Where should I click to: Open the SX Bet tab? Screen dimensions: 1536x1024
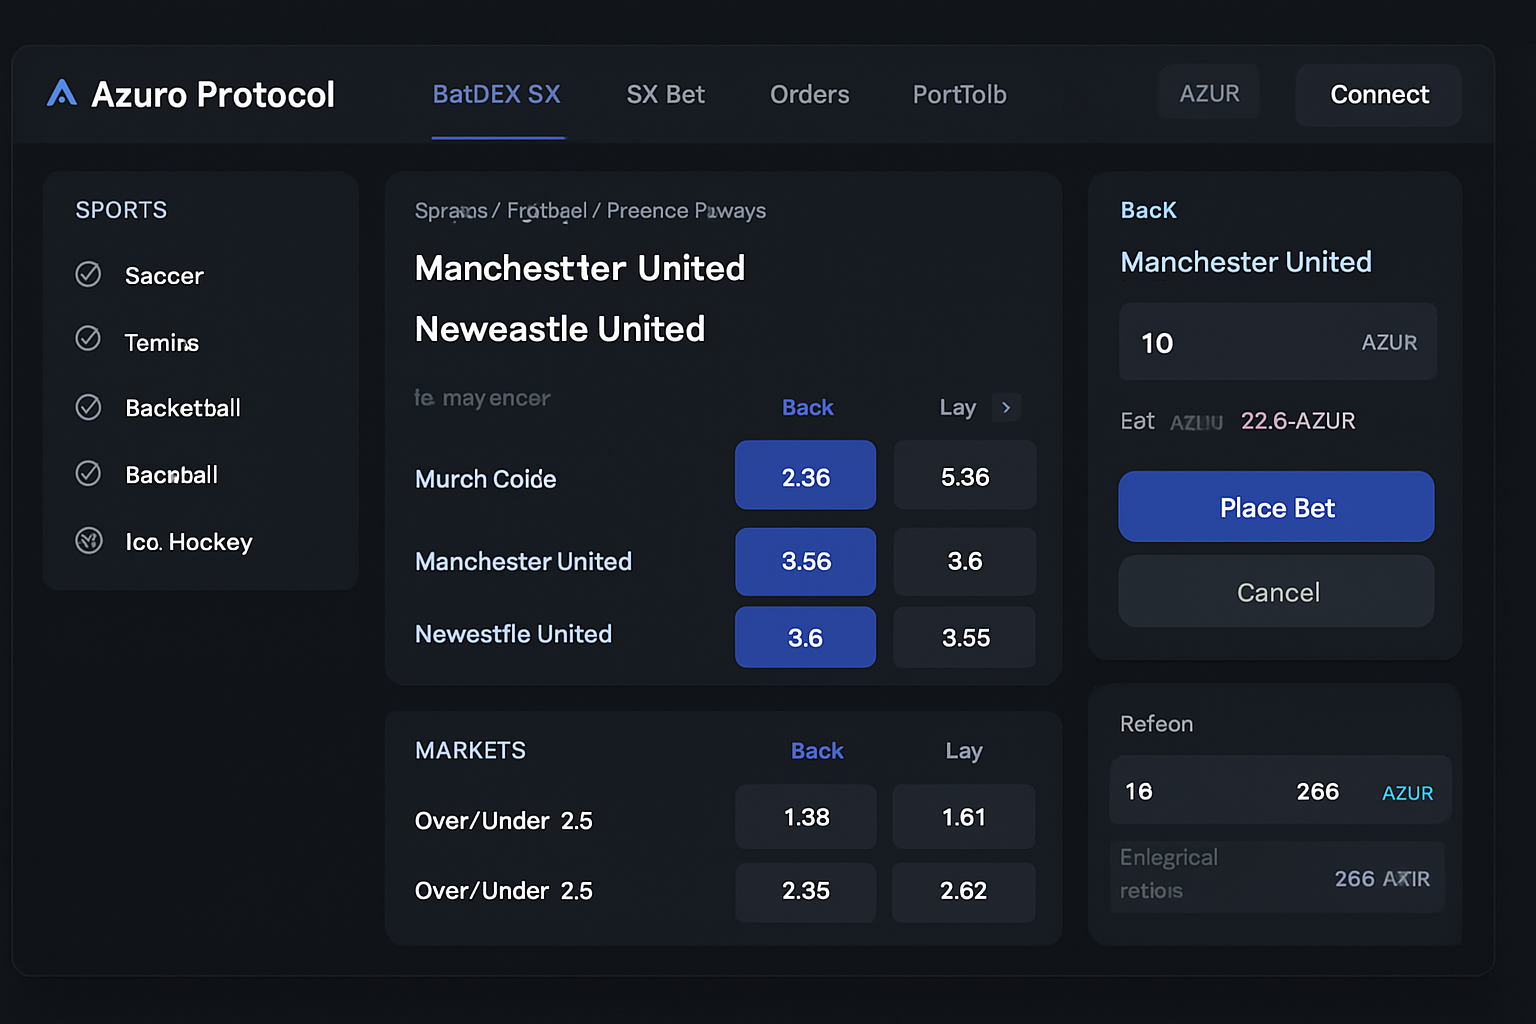pos(665,95)
